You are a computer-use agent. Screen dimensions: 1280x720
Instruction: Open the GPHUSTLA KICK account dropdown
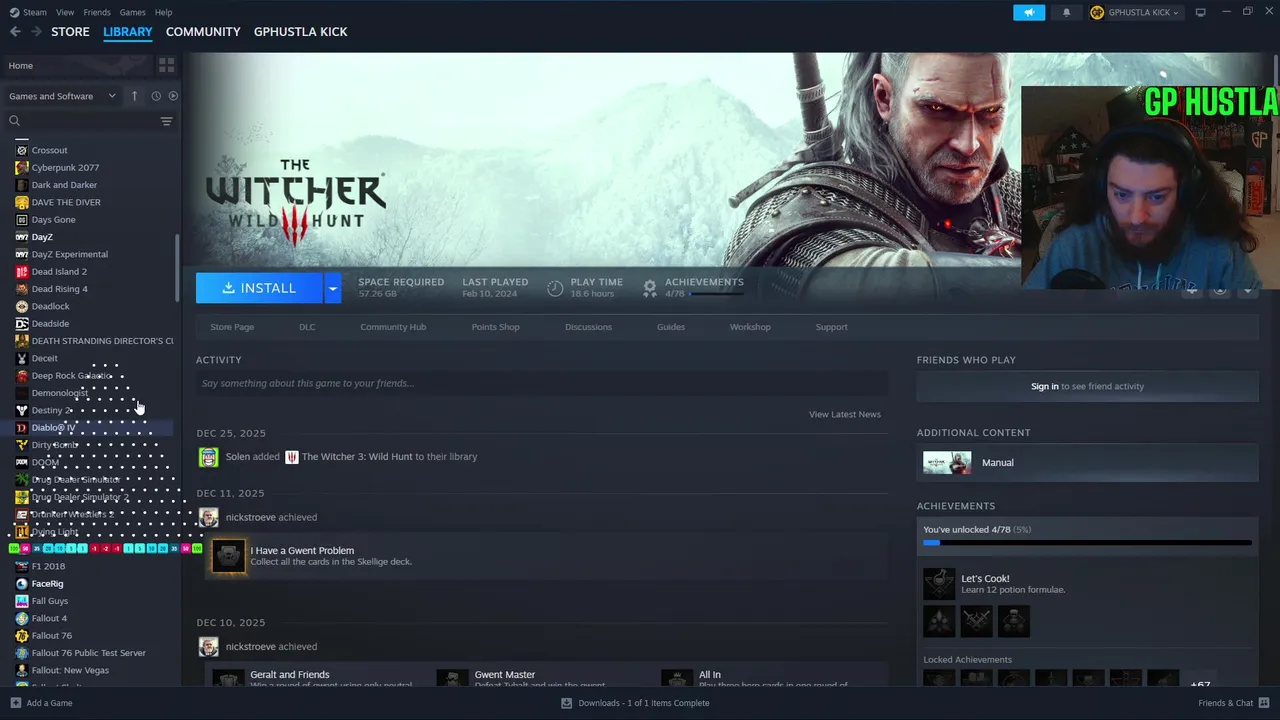coord(1134,12)
